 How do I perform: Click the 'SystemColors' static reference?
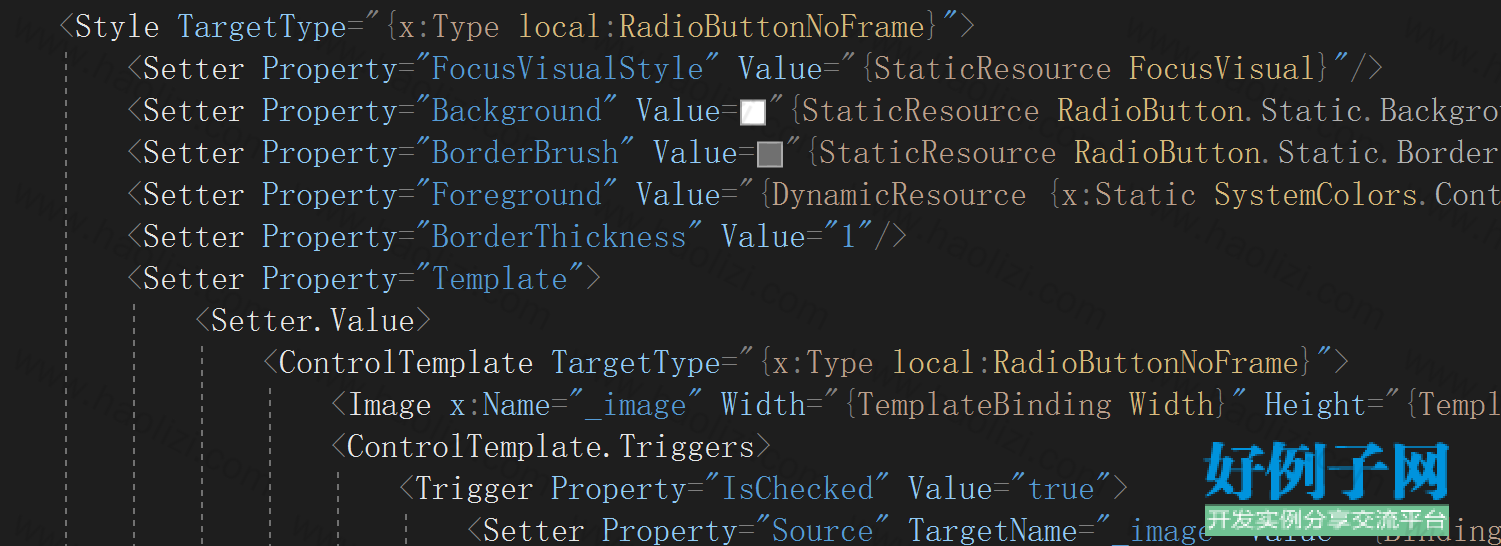(1314, 195)
